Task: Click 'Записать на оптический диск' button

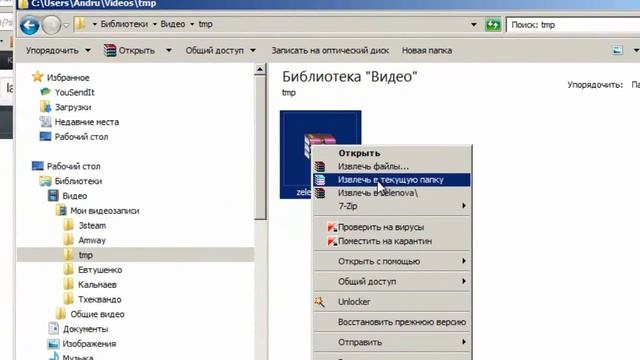Action: [x=330, y=51]
